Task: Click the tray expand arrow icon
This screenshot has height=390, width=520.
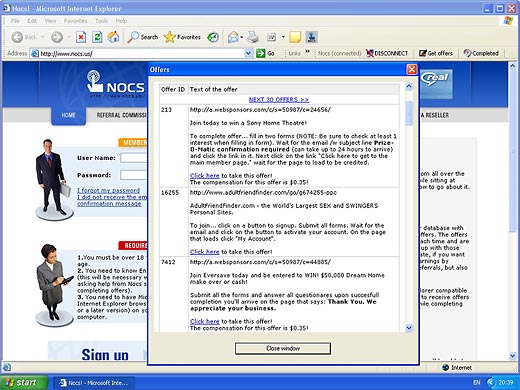Action: tap(491, 383)
